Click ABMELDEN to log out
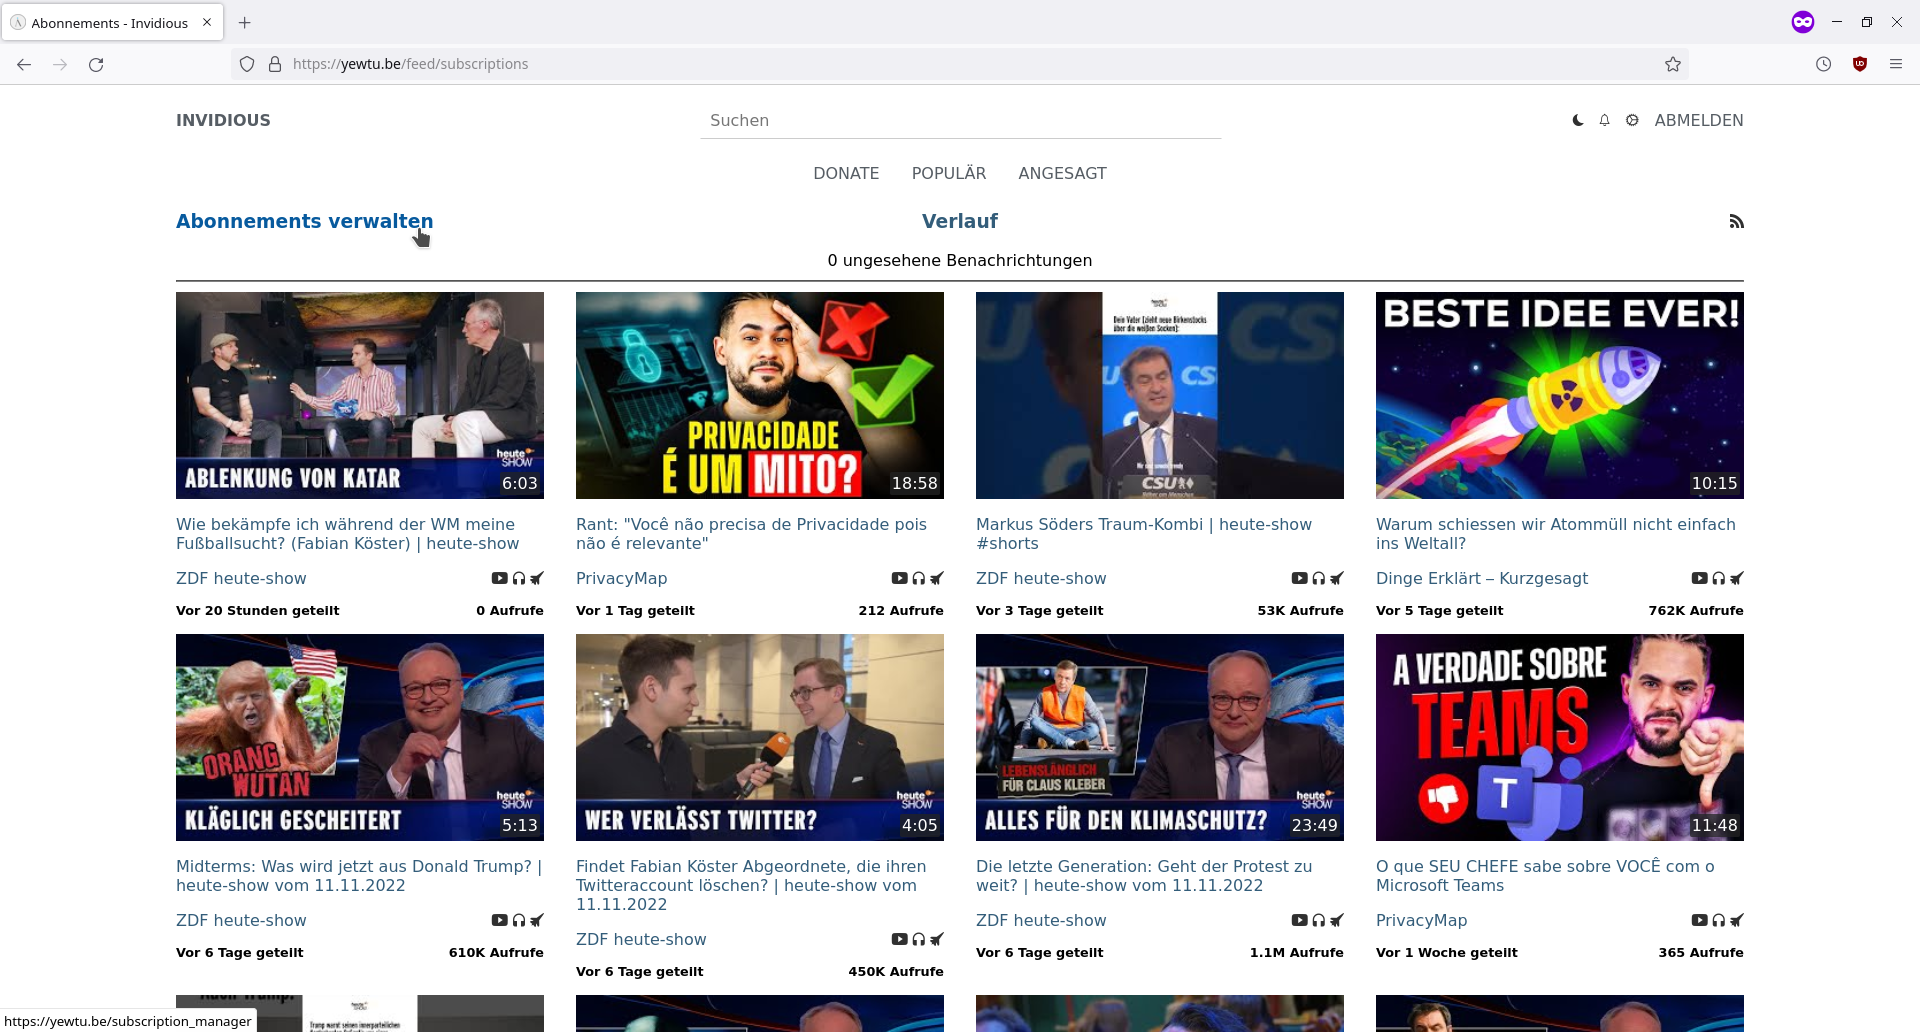The width and height of the screenshot is (1920, 1032). pos(1699,120)
